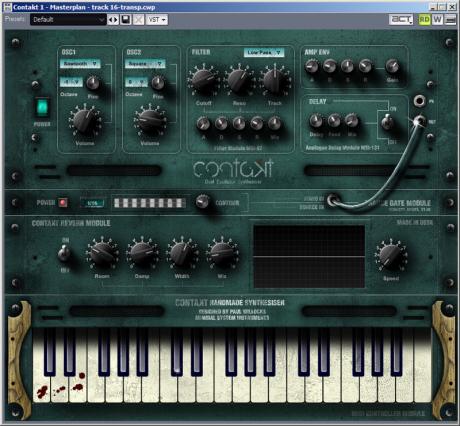Click the IN jack socket on the right

tap(419, 101)
